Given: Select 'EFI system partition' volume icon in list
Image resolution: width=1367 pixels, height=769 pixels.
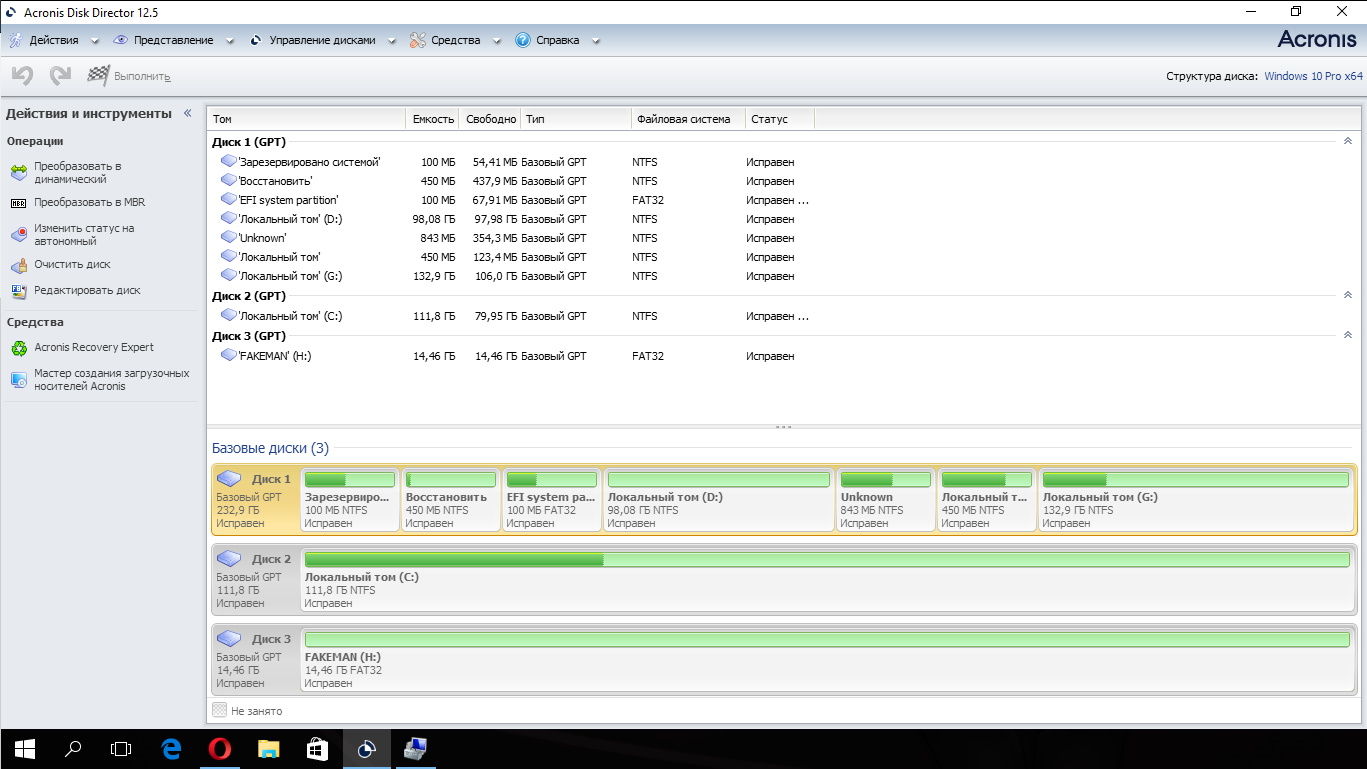Looking at the screenshot, I should click(x=228, y=199).
